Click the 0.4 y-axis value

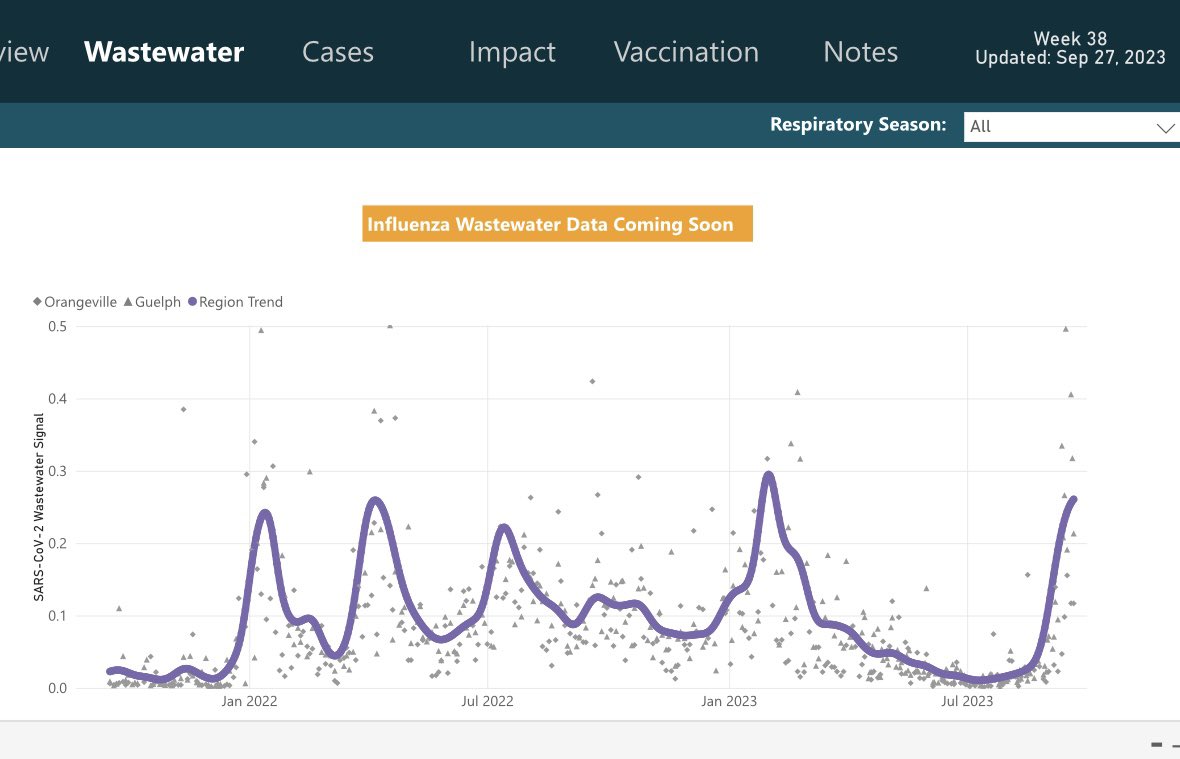[57, 399]
